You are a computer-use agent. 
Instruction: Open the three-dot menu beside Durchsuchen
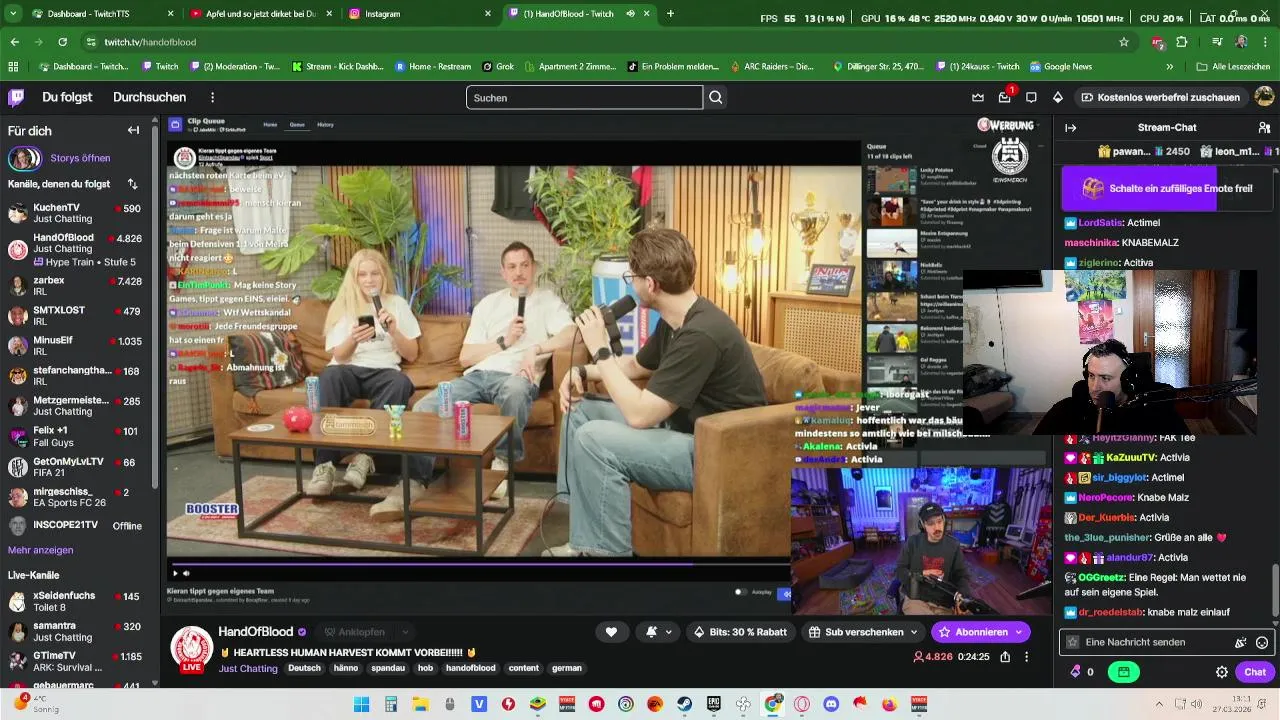point(212,97)
